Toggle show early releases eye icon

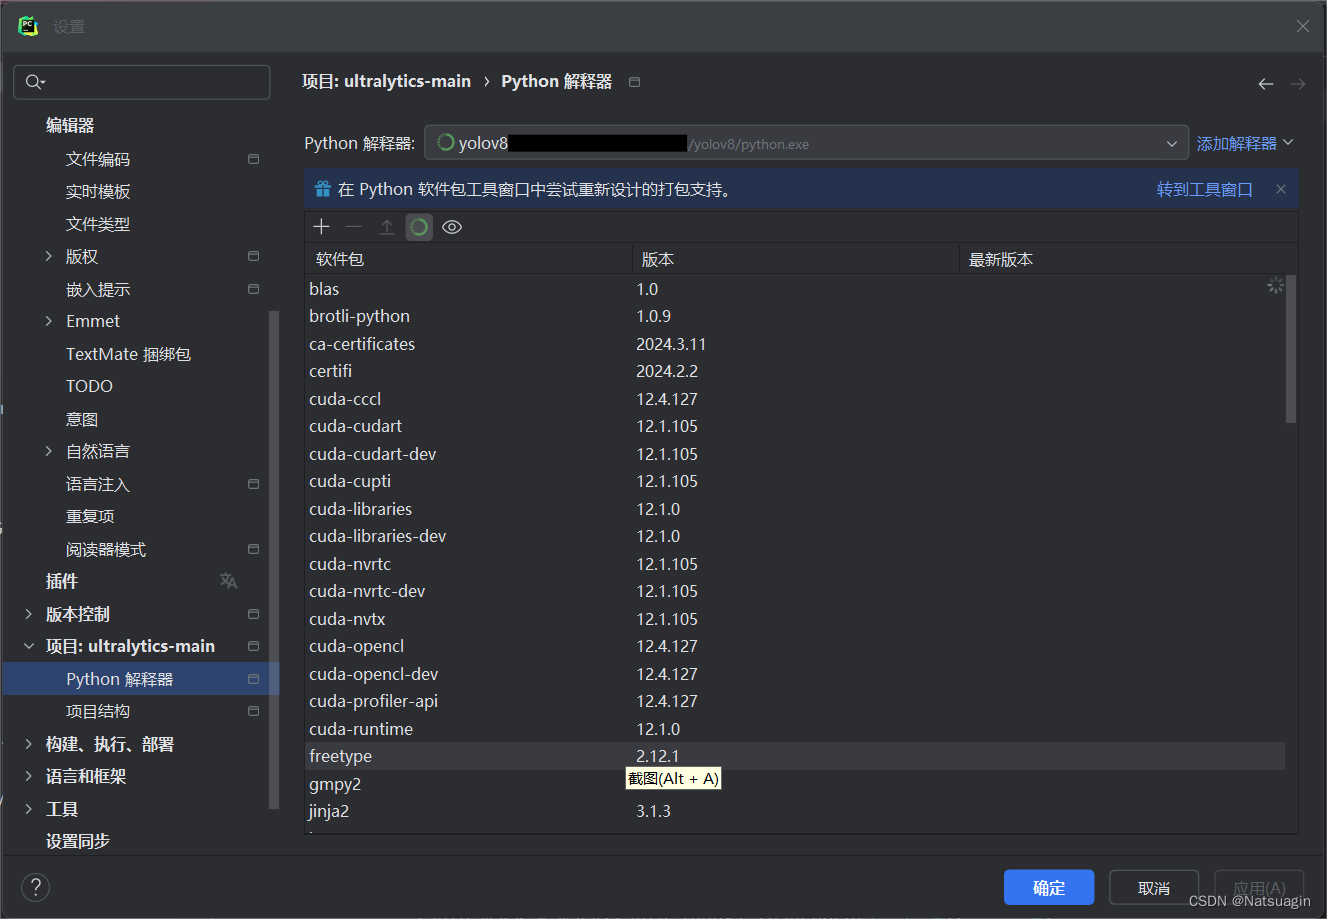coord(452,227)
